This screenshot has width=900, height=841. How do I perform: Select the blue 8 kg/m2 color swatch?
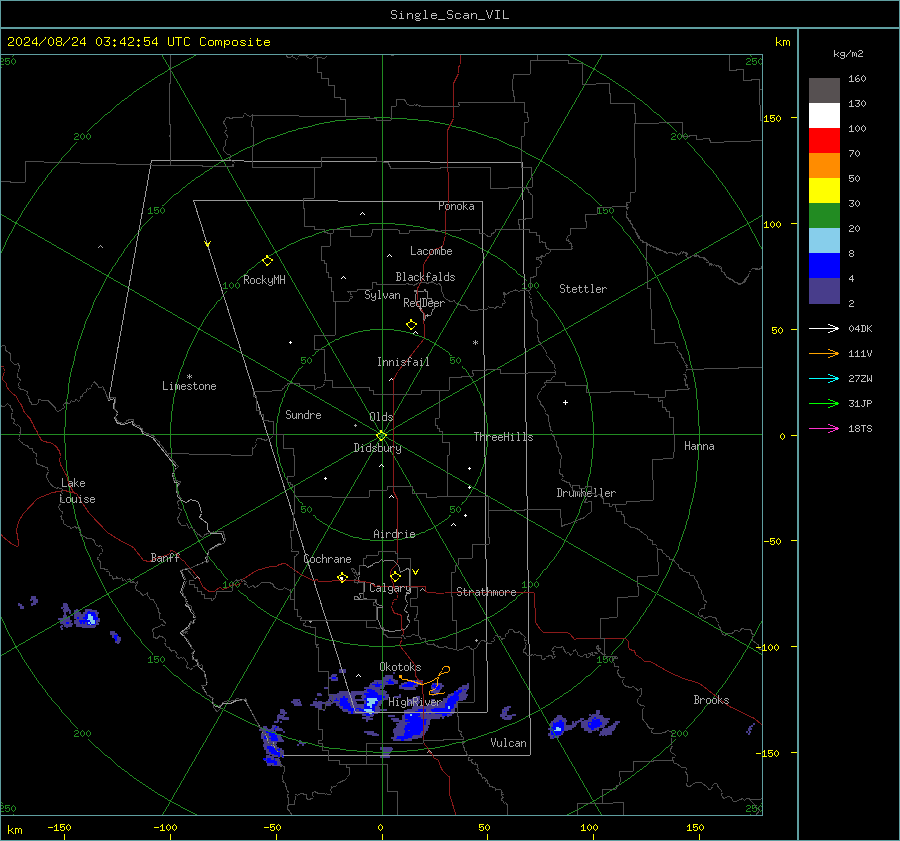824,266
